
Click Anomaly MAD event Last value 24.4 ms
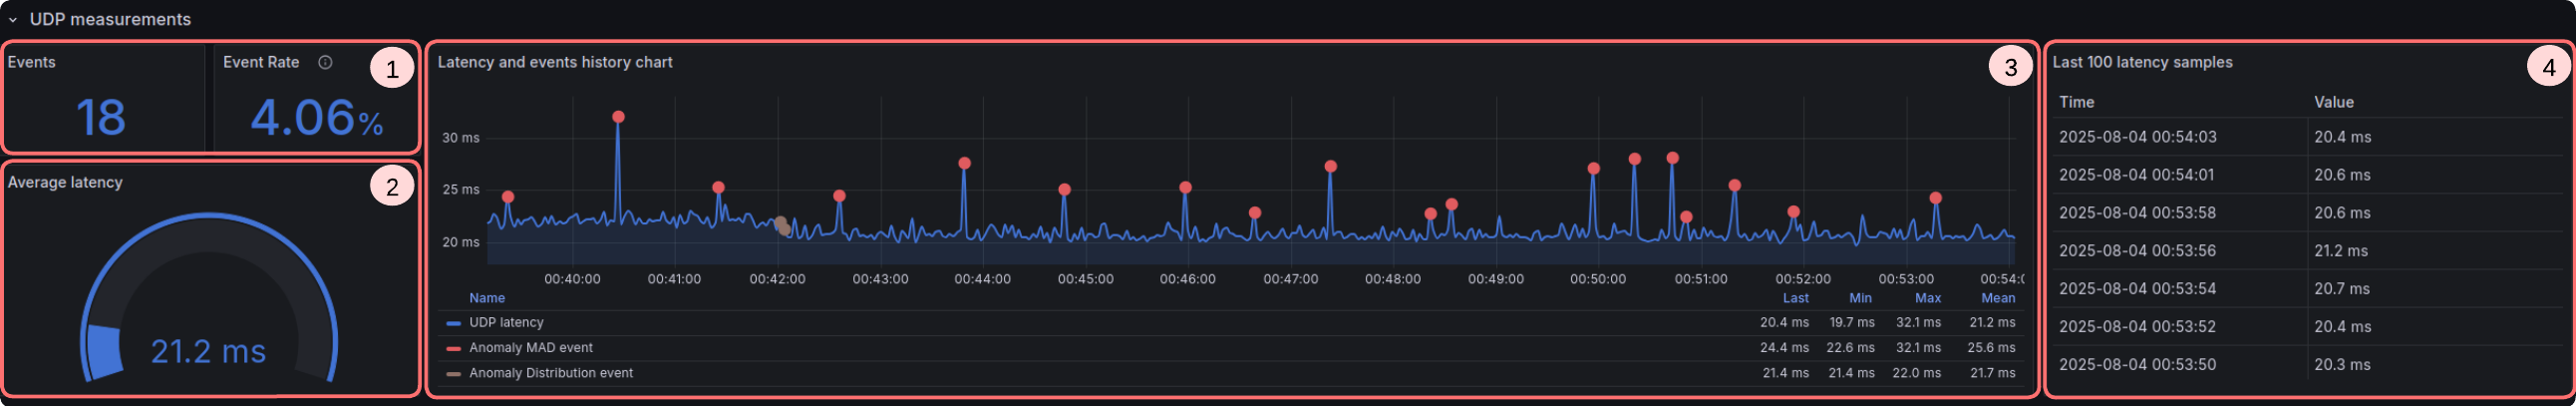tap(1784, 348)
